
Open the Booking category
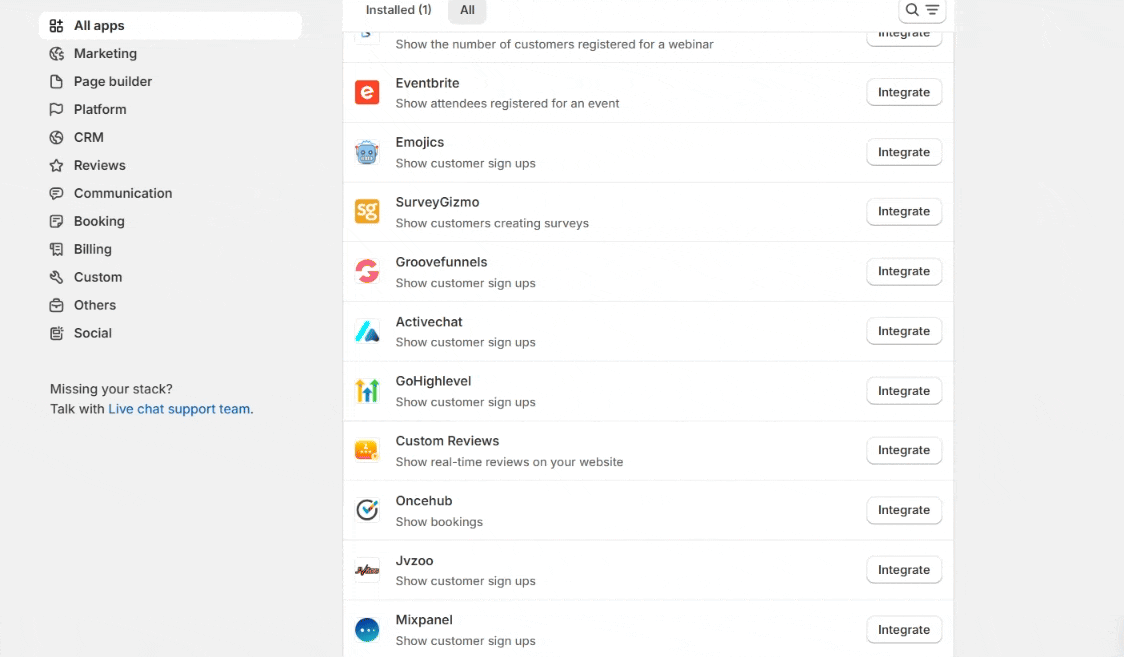click(170, 221)
